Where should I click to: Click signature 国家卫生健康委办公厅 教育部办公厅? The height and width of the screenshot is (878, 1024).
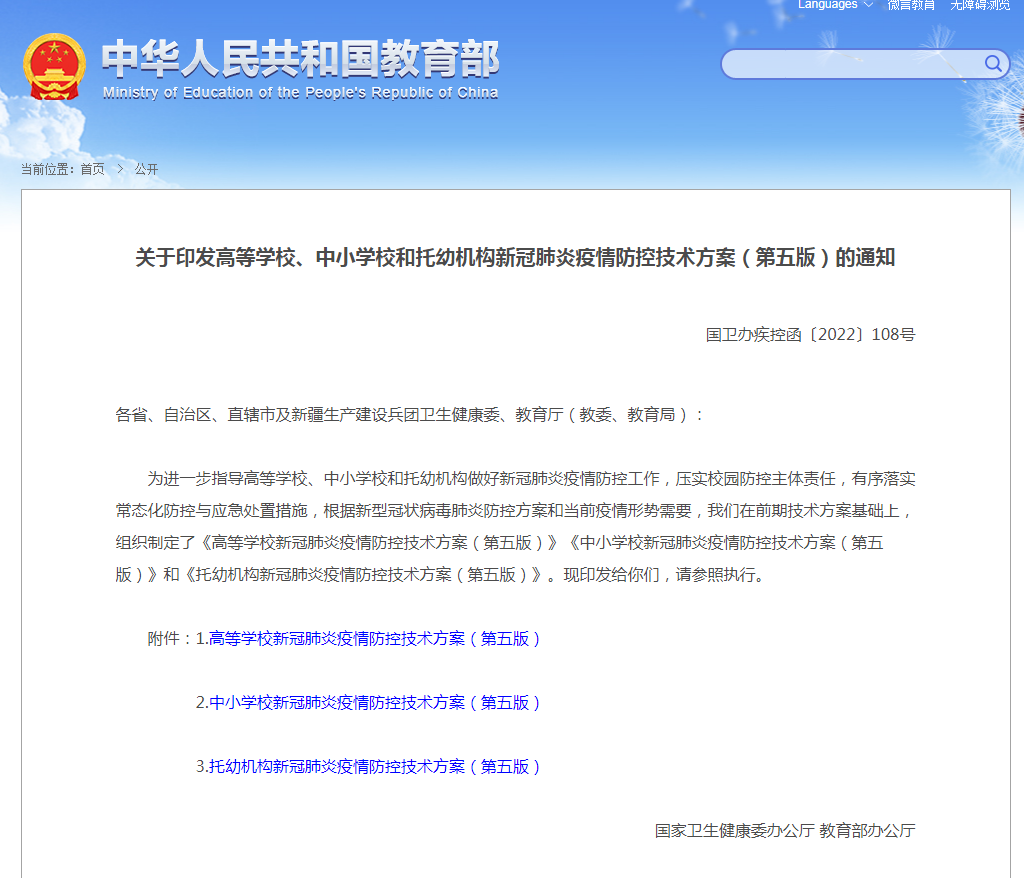tap(785, 830)
